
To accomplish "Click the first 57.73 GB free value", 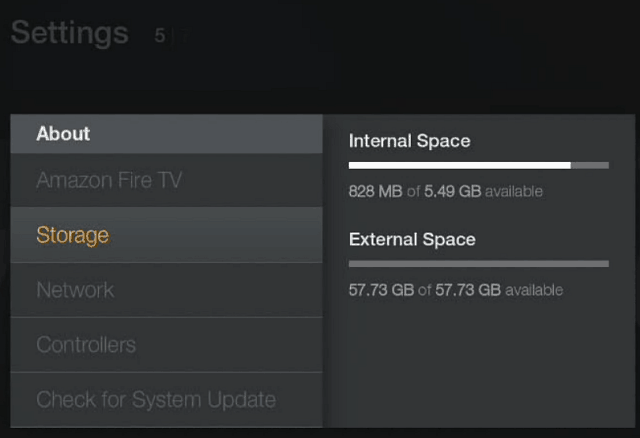I will click(381, 290).
